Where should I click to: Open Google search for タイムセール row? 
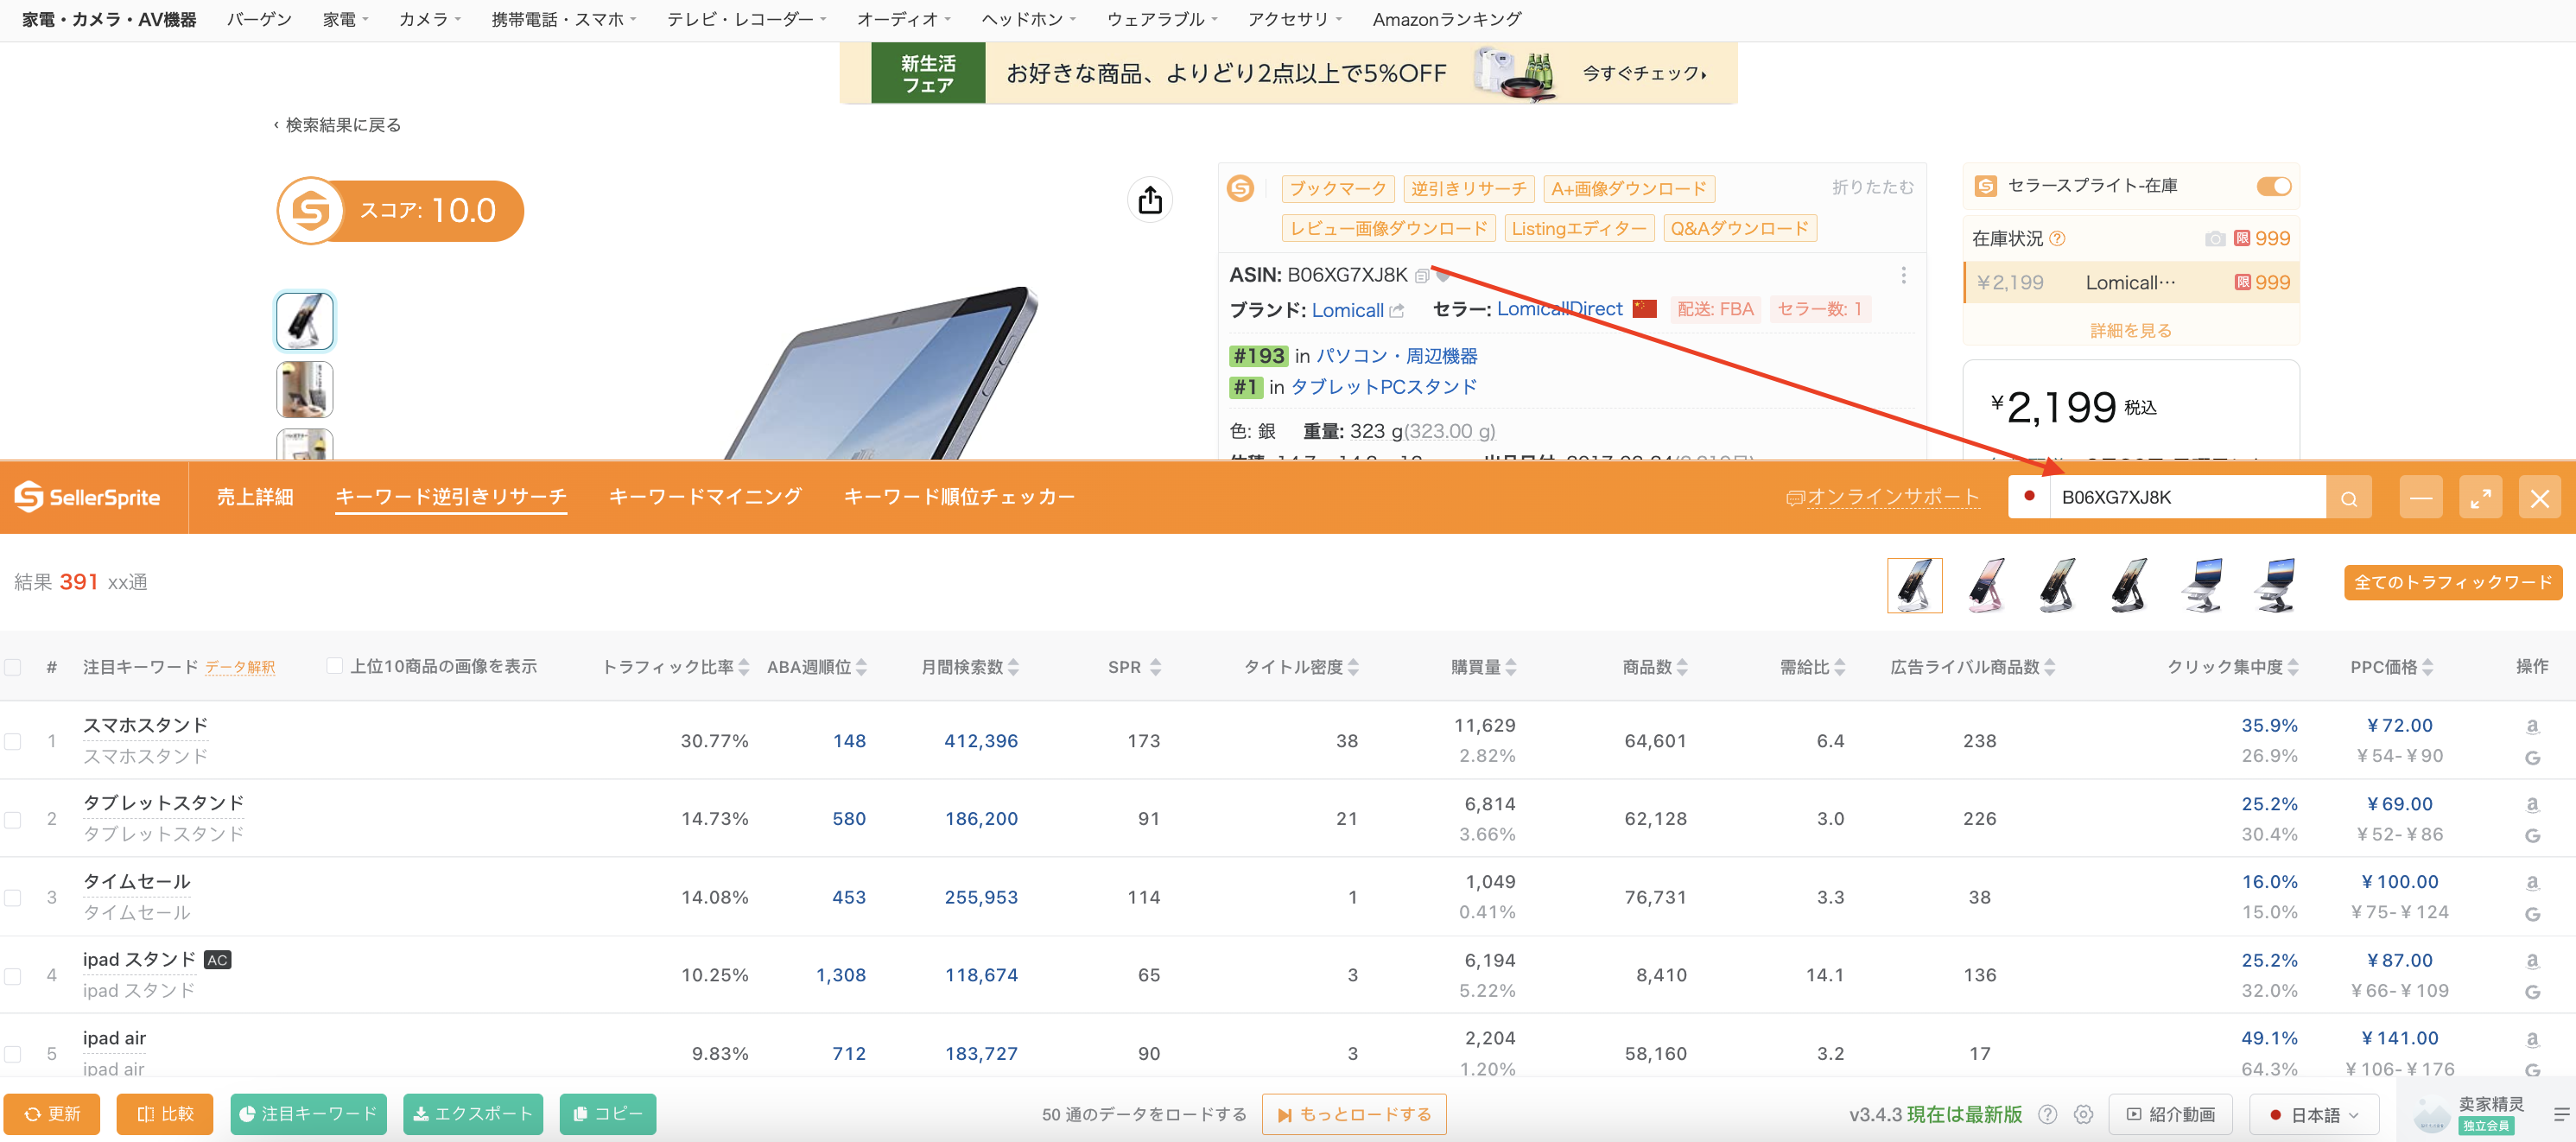(2532, 914)
